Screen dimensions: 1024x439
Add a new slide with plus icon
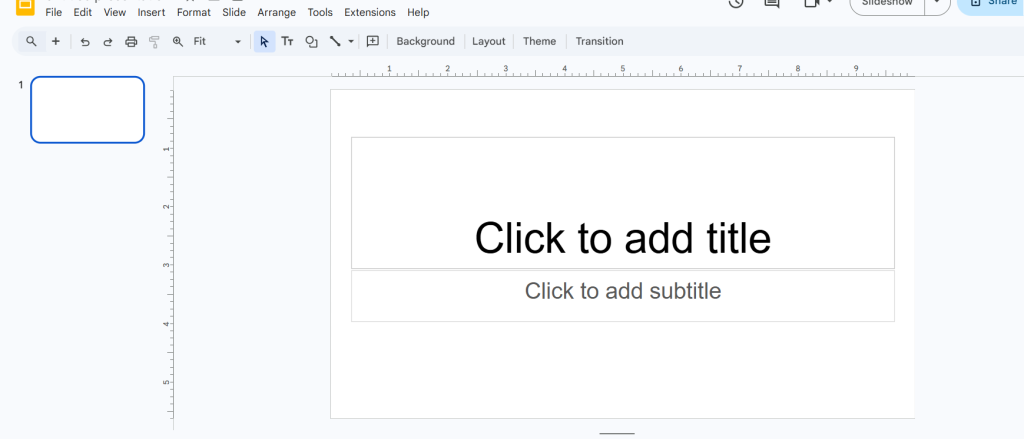click(x=56, y=41)
